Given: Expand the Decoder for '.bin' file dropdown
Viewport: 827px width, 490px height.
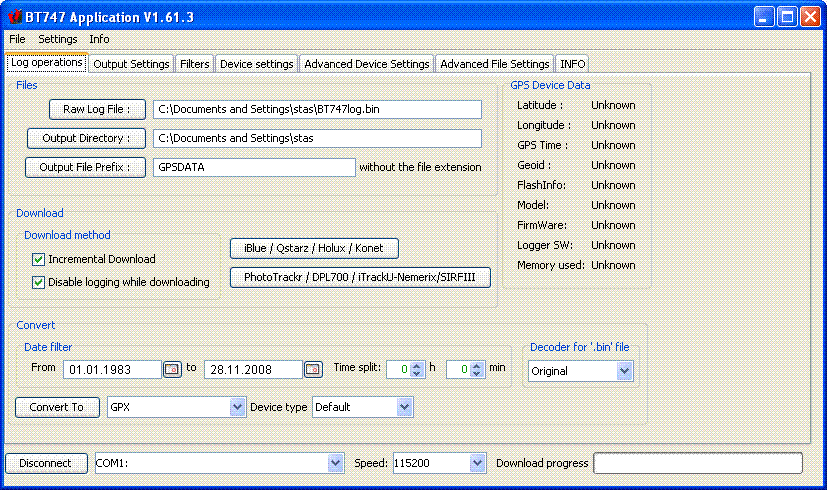Looking at the screenshot, I should tap(624, 371).
